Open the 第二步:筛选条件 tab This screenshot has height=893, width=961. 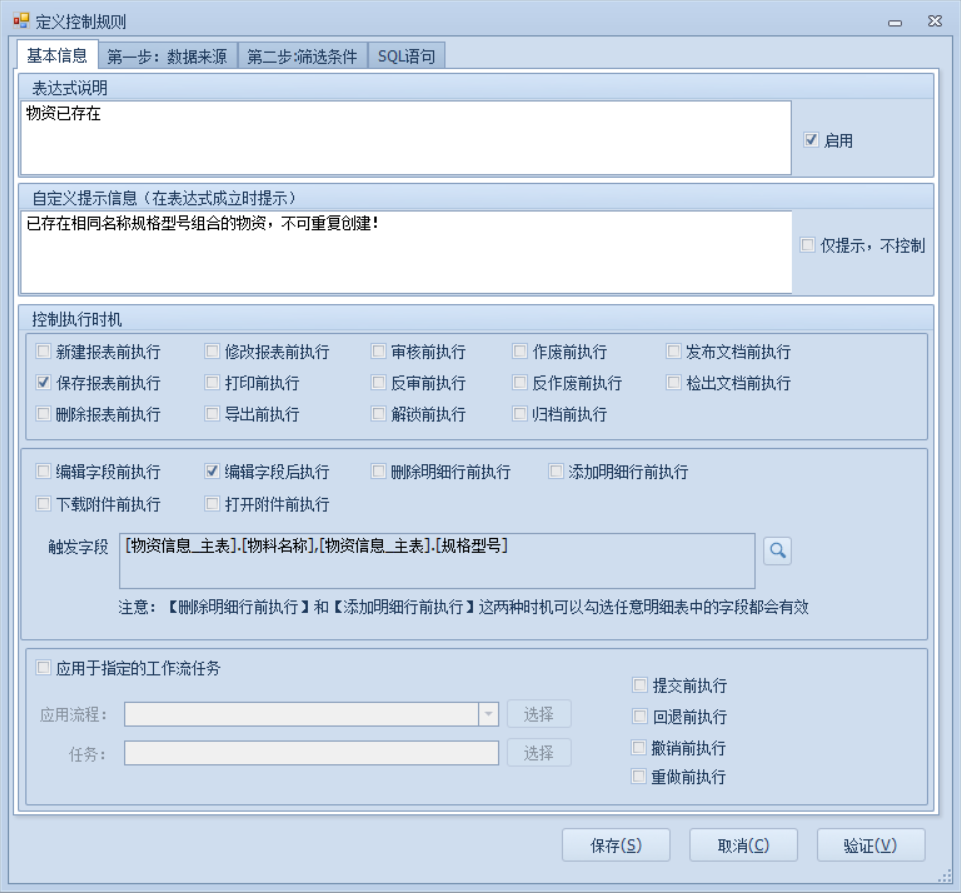tap(302, 56)
